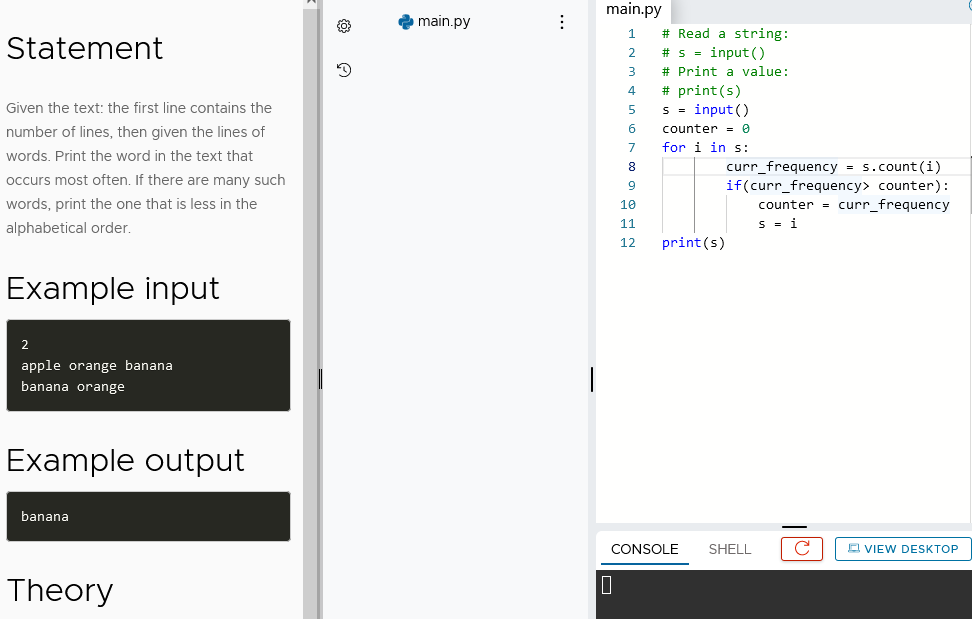Select the example input code block
Image resolution: width=972 pixels, height=619 pixels.
(148, 365)
